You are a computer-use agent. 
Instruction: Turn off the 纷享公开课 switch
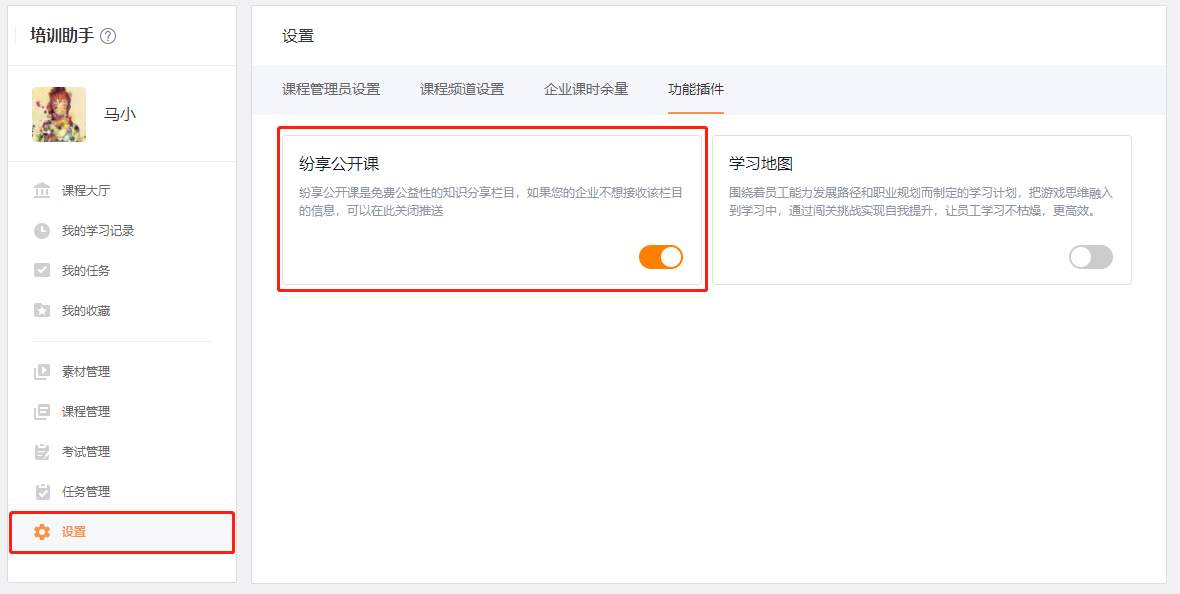tap(661, 257)
